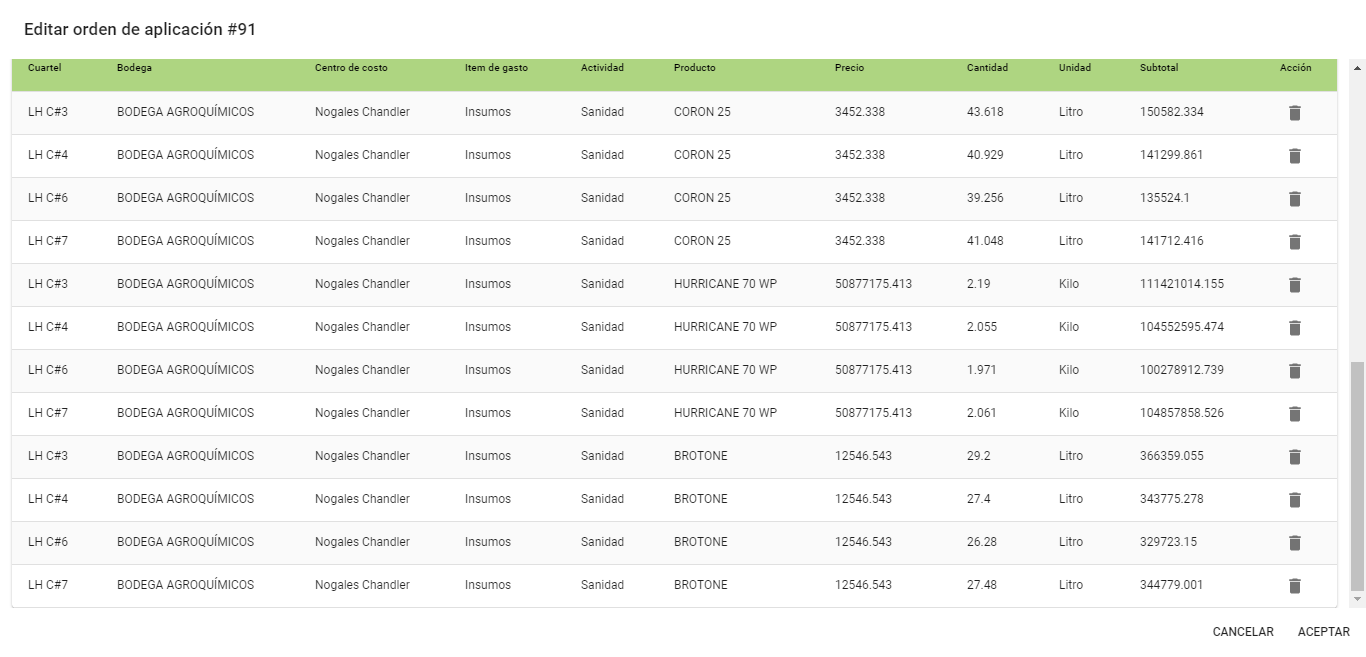The width and height of the screenshot is (1366, 657).
Task: Click the Cantidad column header
Action: 987,68
